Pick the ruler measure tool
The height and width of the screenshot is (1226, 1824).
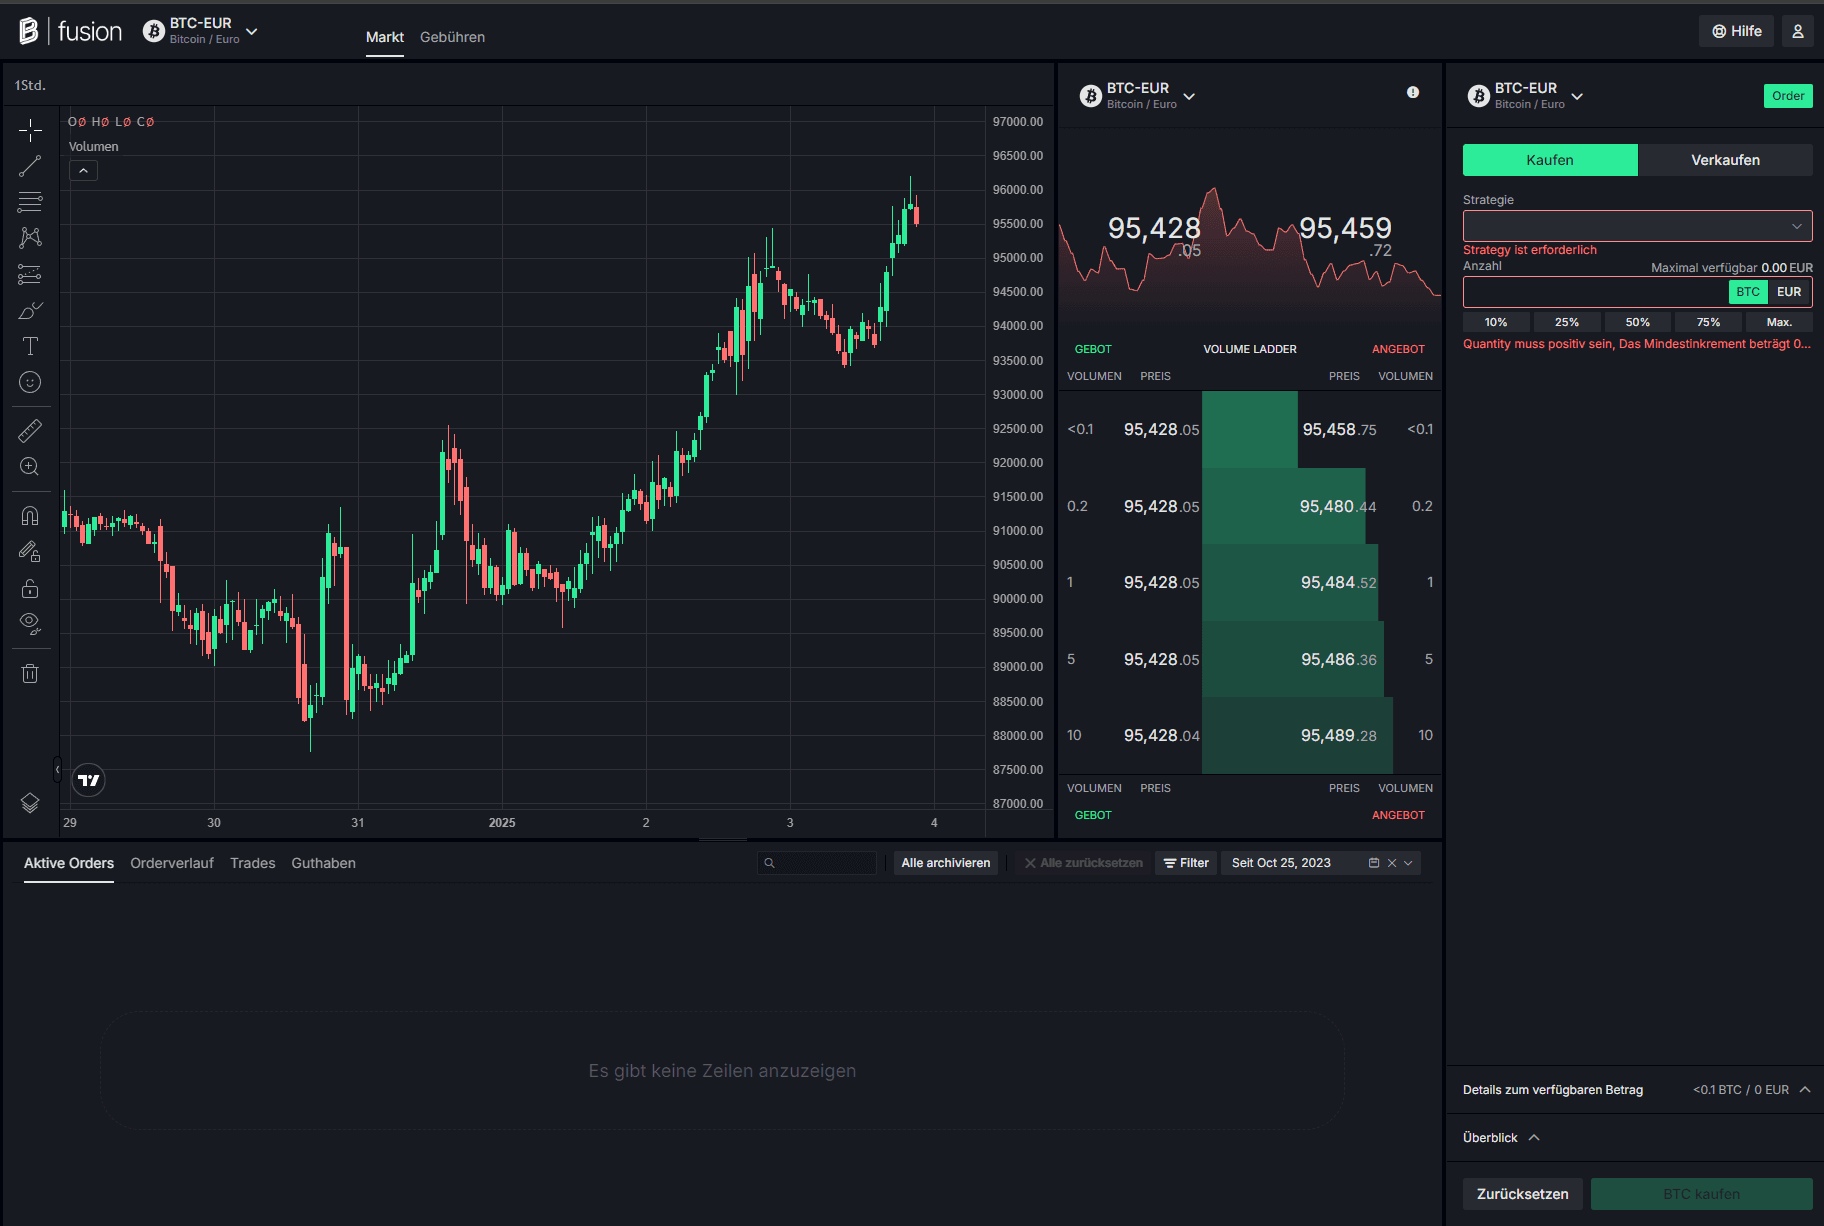point(30,431)
